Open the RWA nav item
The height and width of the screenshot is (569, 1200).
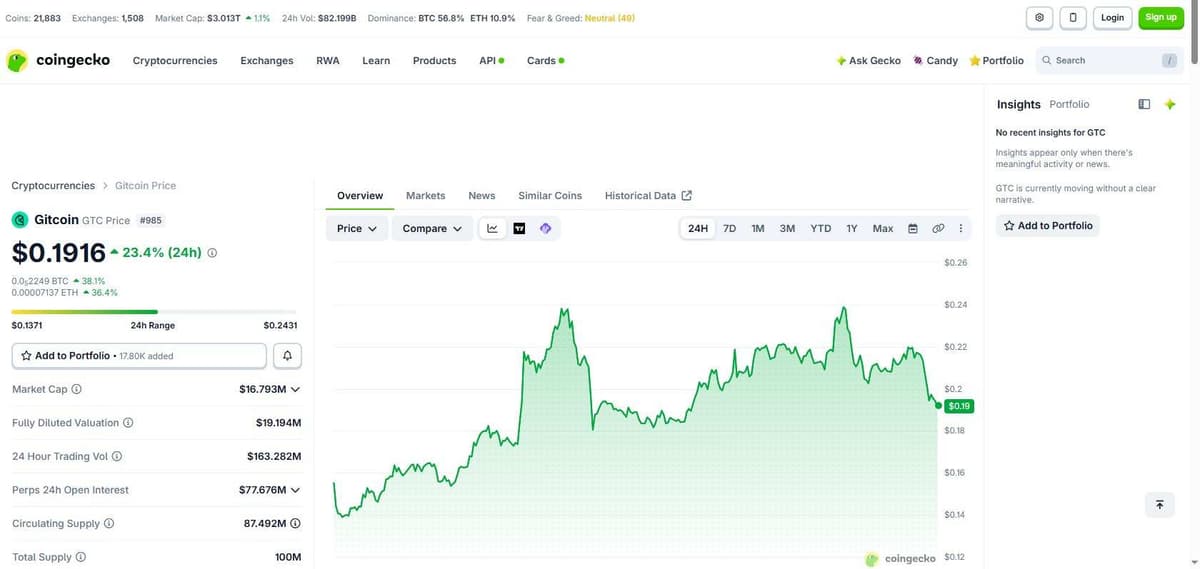click(x=328, y=60)
